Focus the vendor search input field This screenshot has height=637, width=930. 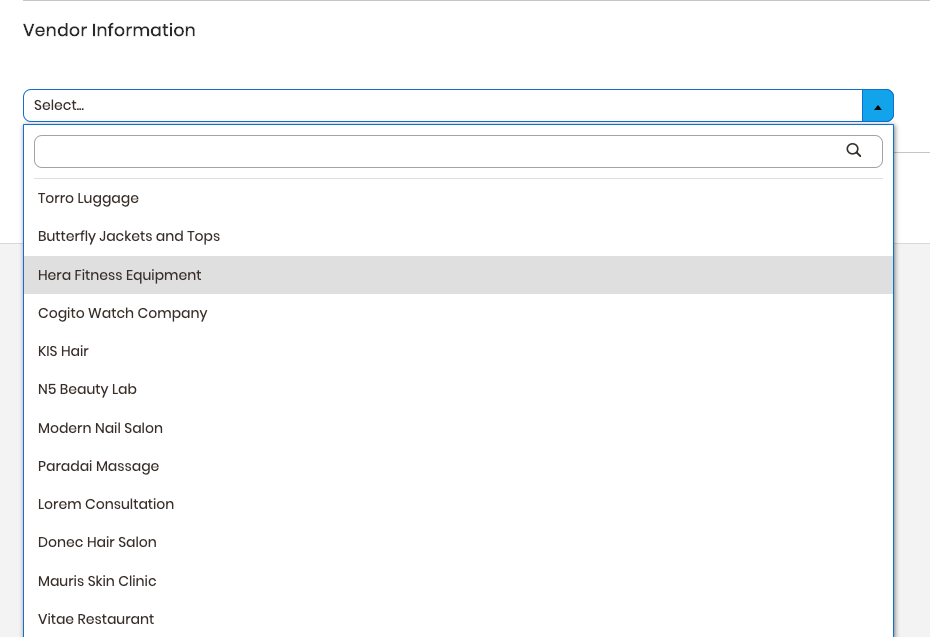tap(458, 151)
